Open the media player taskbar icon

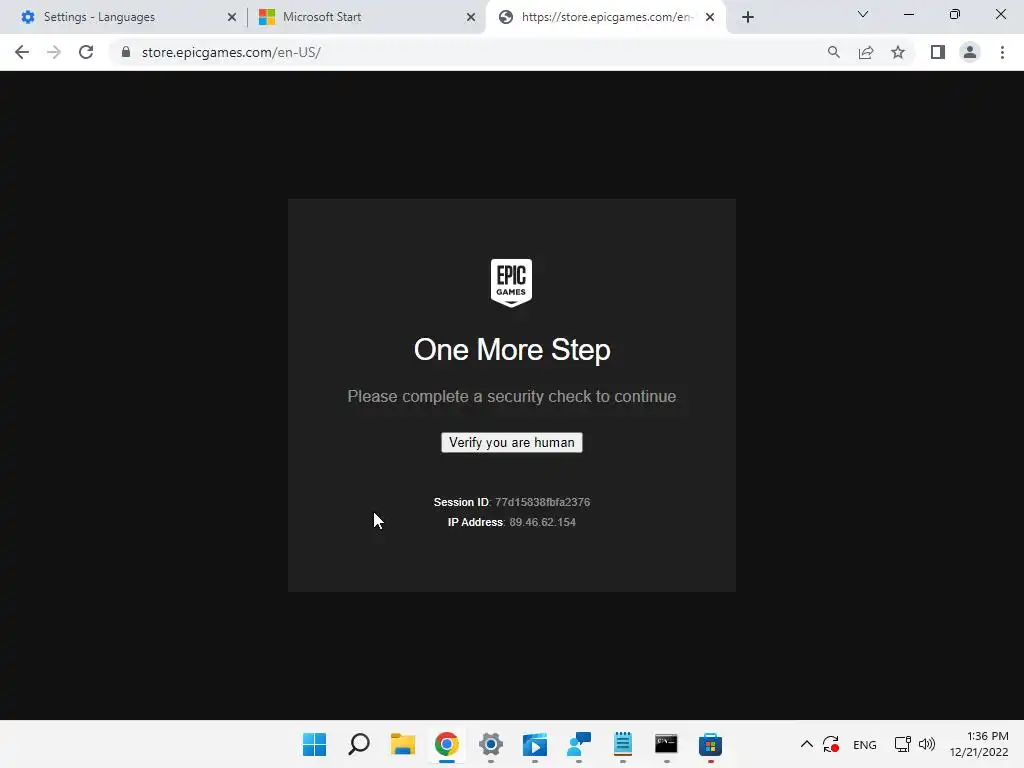[x=534, y=744]
